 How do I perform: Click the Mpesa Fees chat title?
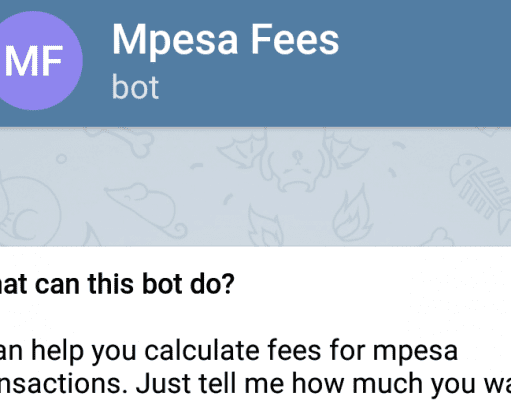point(225,41)
